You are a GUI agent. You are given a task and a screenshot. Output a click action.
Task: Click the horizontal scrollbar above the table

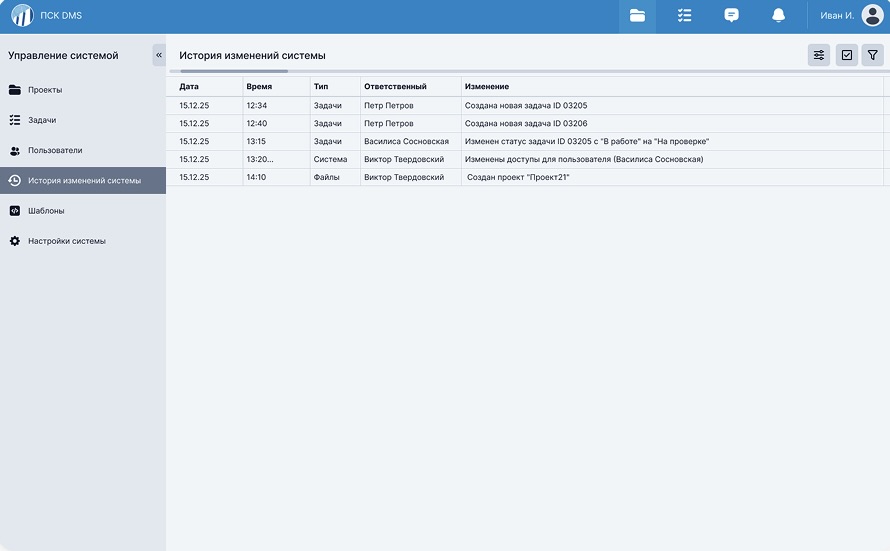234,71
